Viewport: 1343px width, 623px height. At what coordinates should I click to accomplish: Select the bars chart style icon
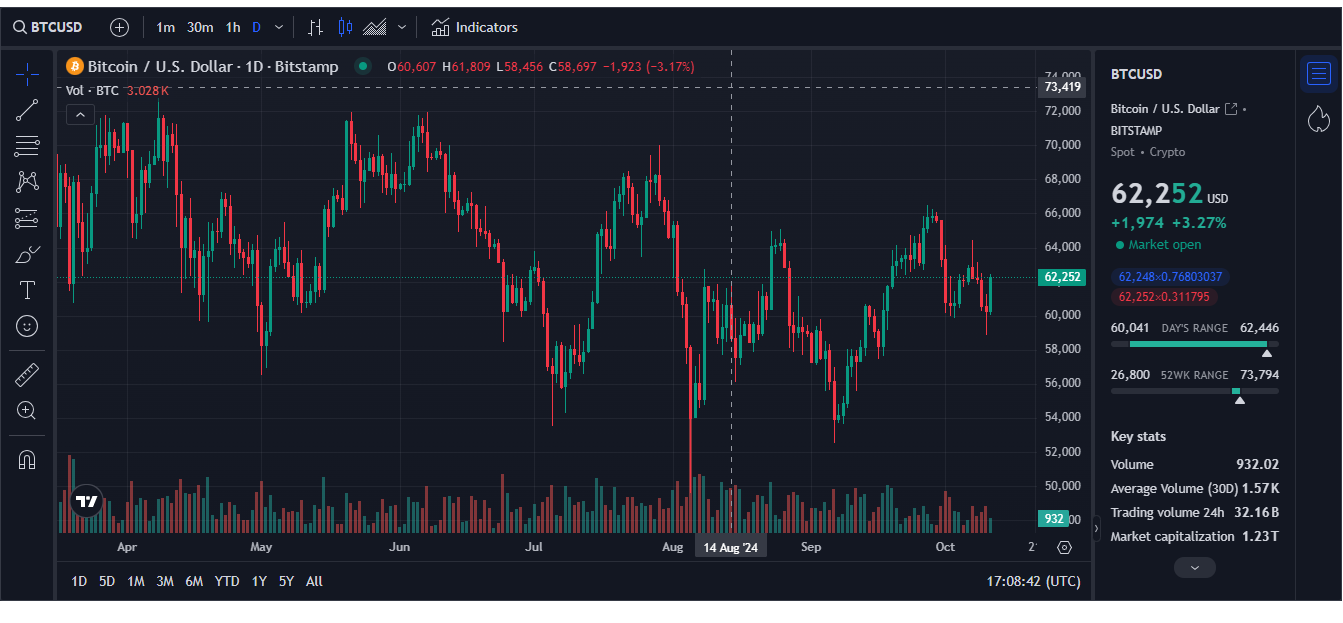pyautogui.click(x=315, y=27)
